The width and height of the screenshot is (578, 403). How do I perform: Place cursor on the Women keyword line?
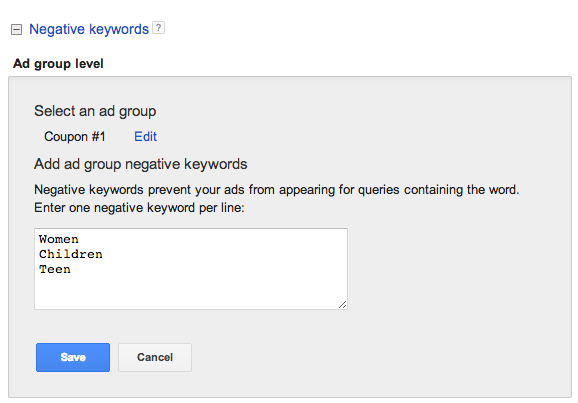[59, 239]
